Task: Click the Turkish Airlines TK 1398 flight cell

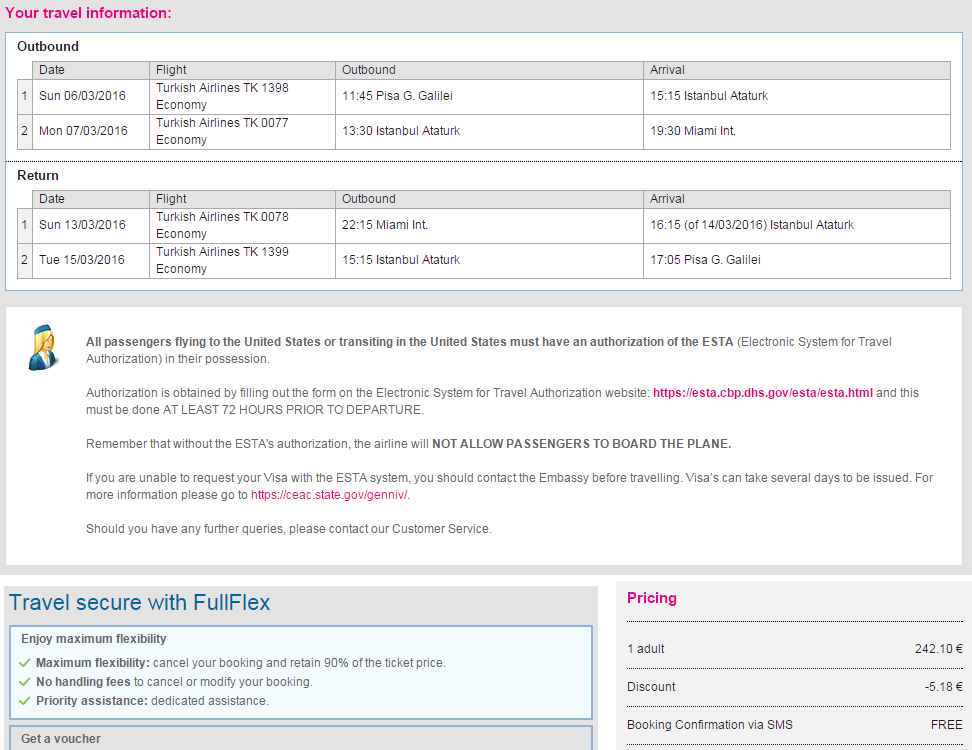Action: tap(242, 97)
